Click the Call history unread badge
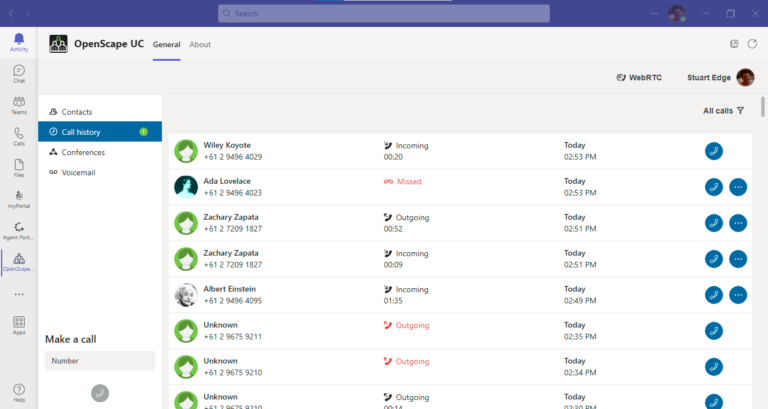 [x=144, y=132]
